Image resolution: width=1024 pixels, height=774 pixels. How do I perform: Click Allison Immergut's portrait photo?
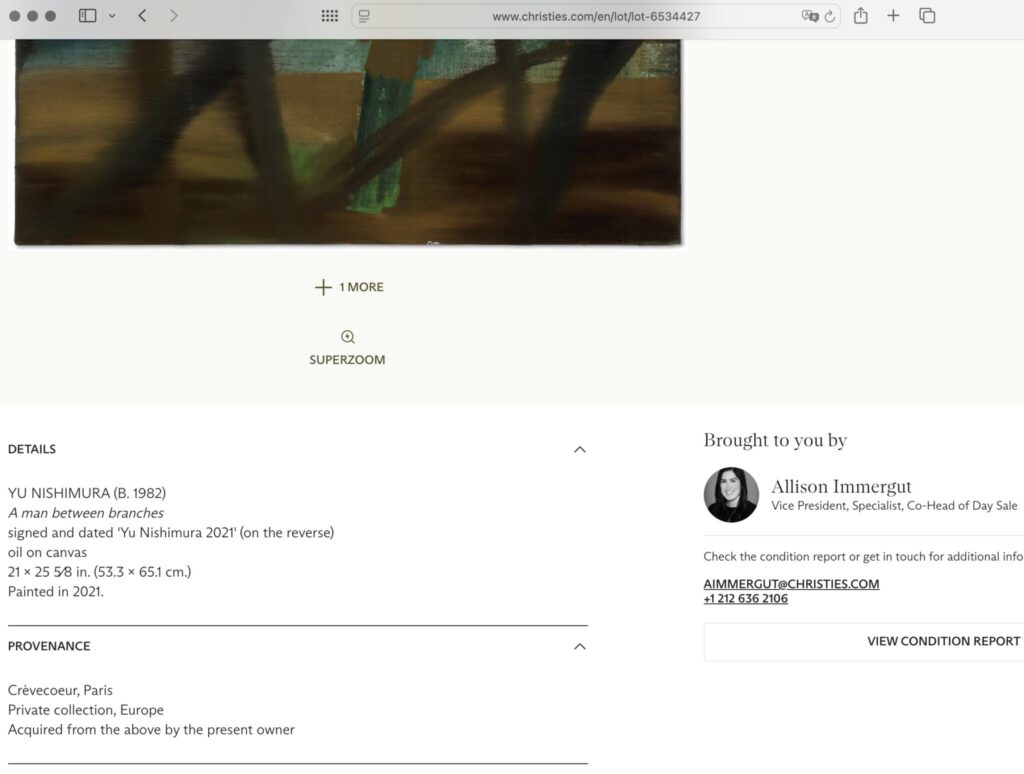[731, 494]
